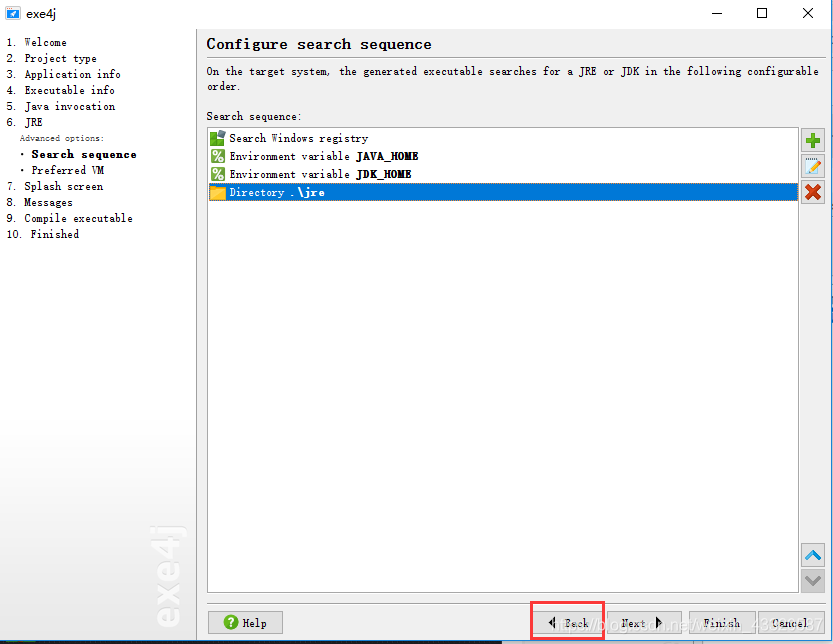The width and height of the screenshot is (833, 644).
Task: Open the Help button
Action: click(x=245, y=623)
